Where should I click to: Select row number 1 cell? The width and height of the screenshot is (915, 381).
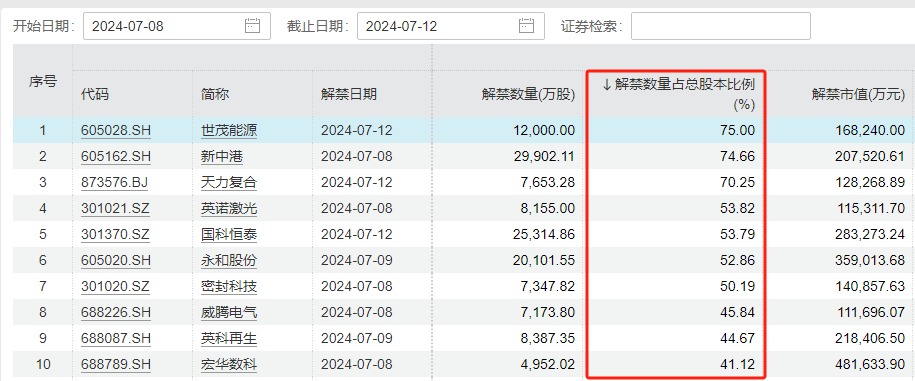43,131
